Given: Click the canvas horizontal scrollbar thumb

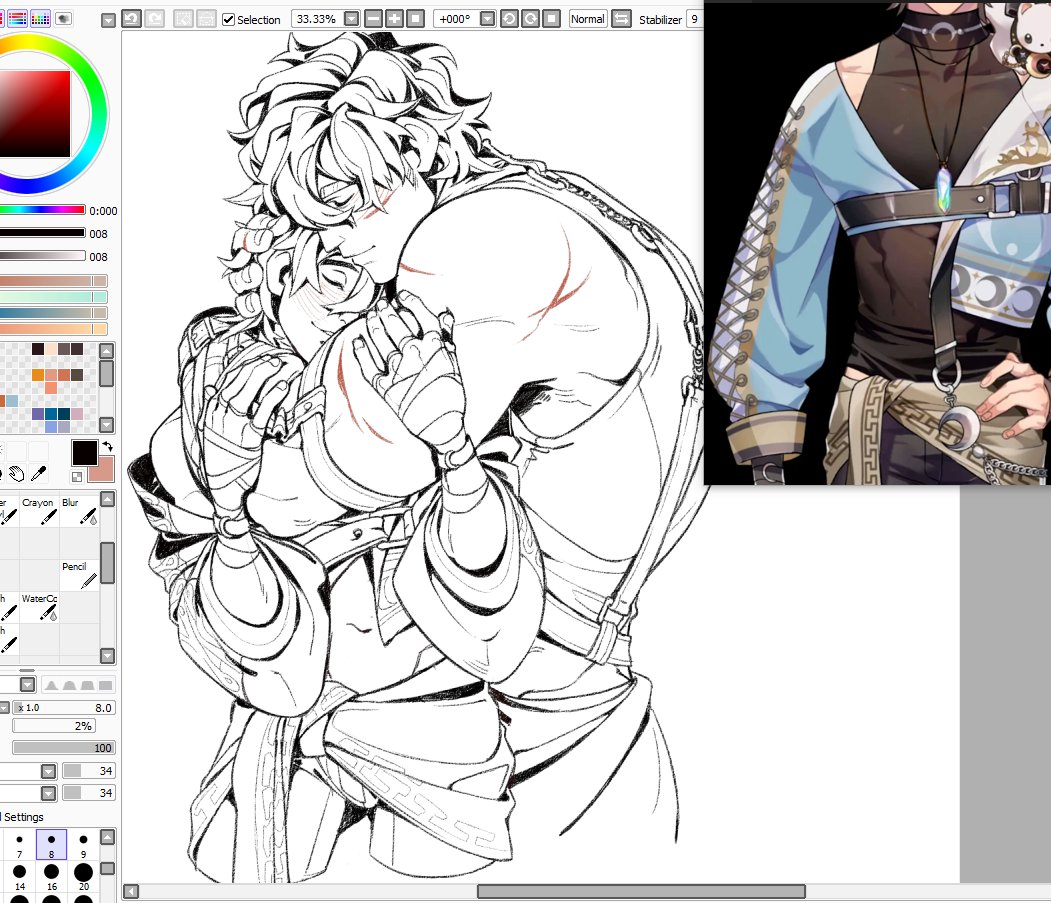Looking at the screenshot, I should 641,891.
